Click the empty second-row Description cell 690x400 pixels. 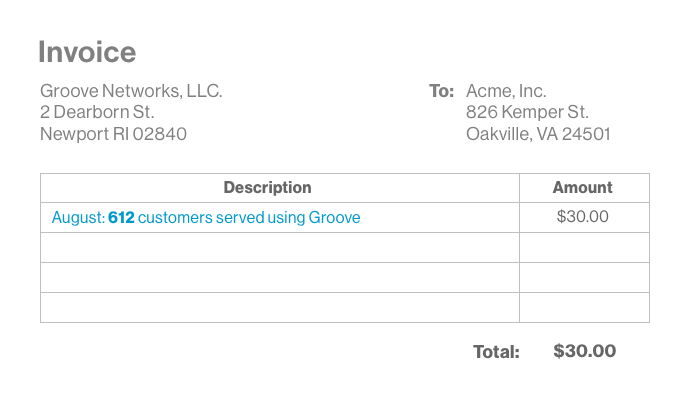(280, 247)
